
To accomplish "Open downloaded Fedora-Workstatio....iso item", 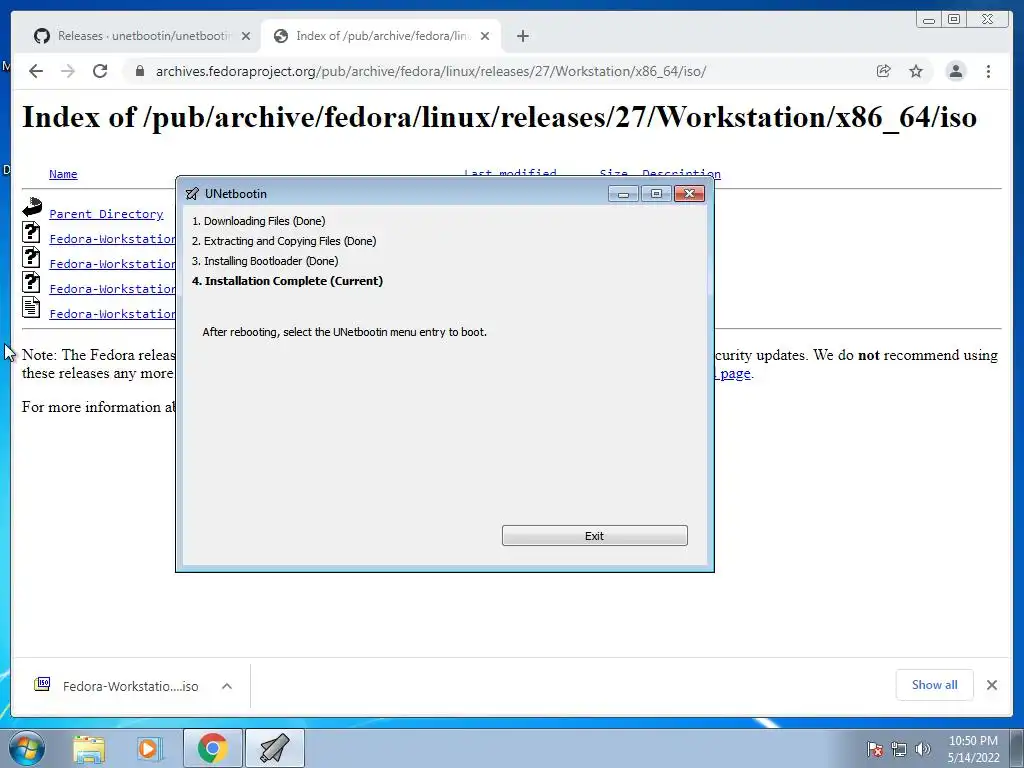I will coord(130,686).
